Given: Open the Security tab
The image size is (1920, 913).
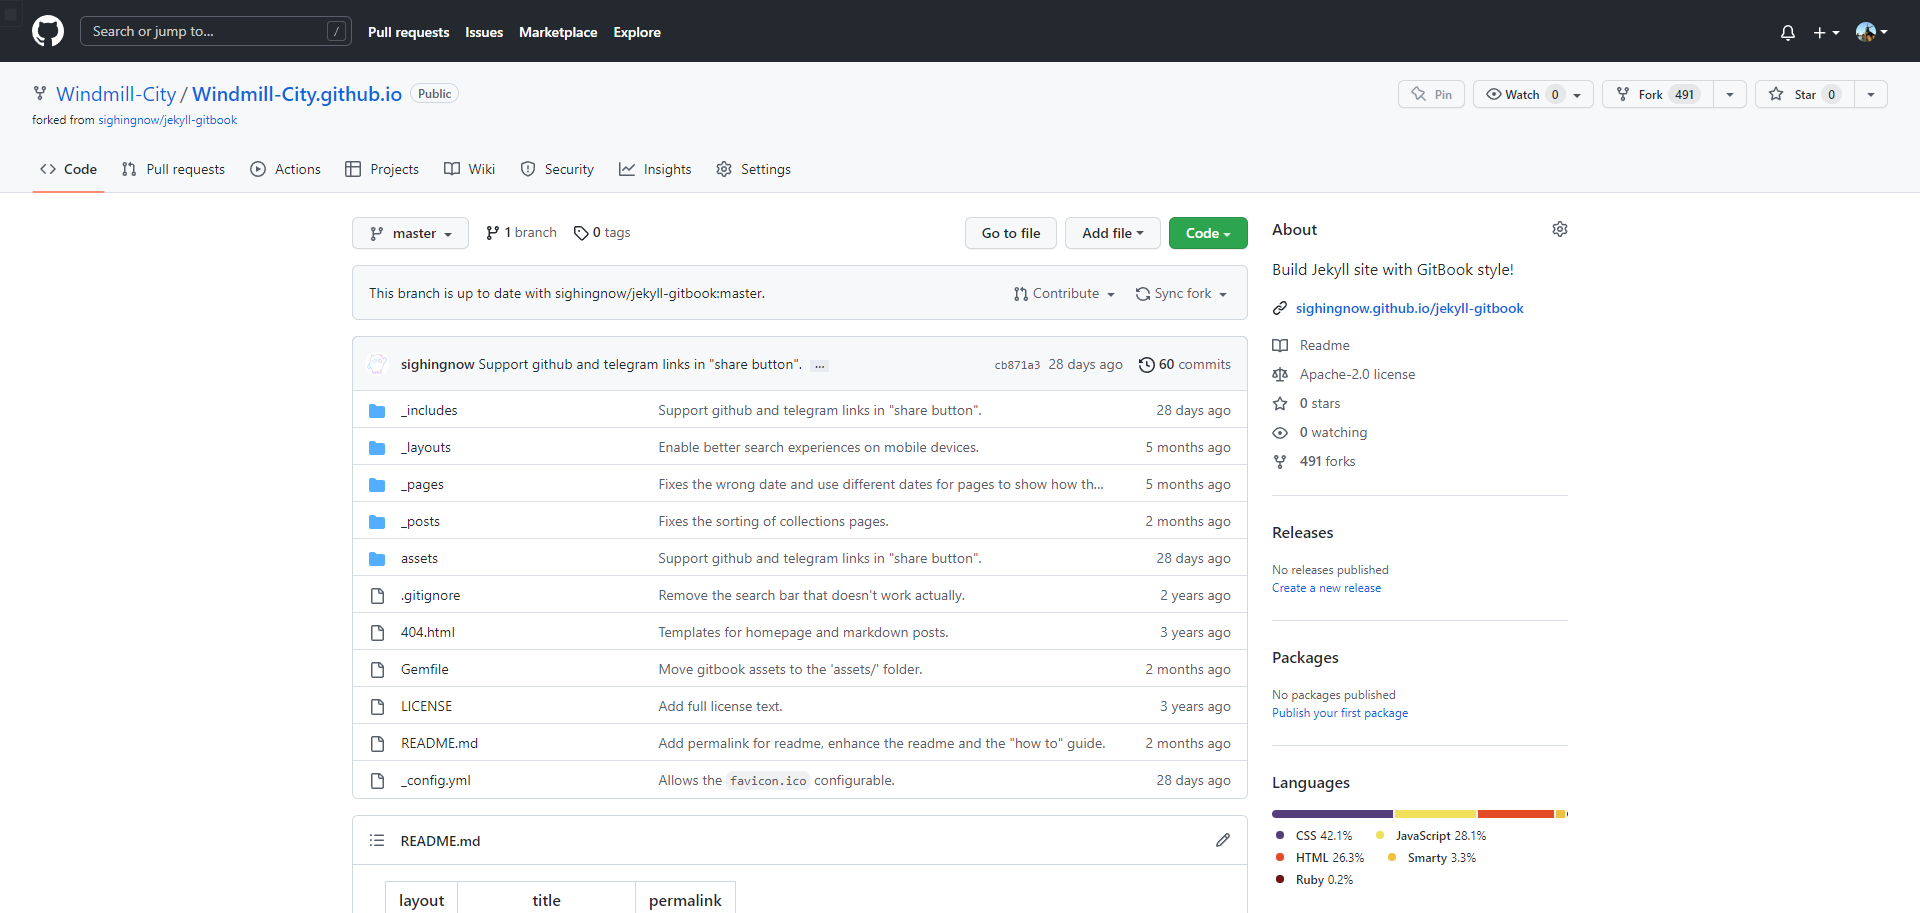Looking at the screenshot, I should click(557, 169).
